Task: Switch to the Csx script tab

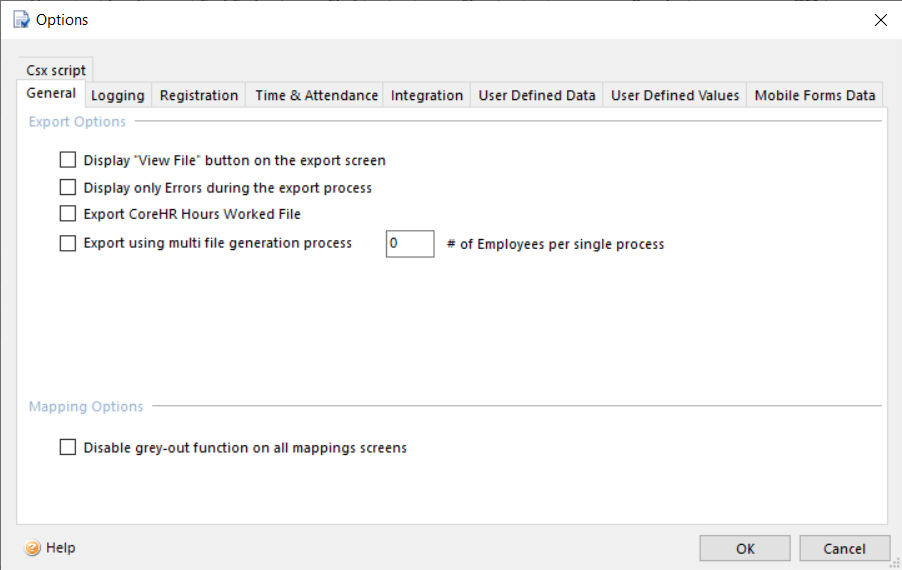Action: pyautogui.click(x=56, y=70)
